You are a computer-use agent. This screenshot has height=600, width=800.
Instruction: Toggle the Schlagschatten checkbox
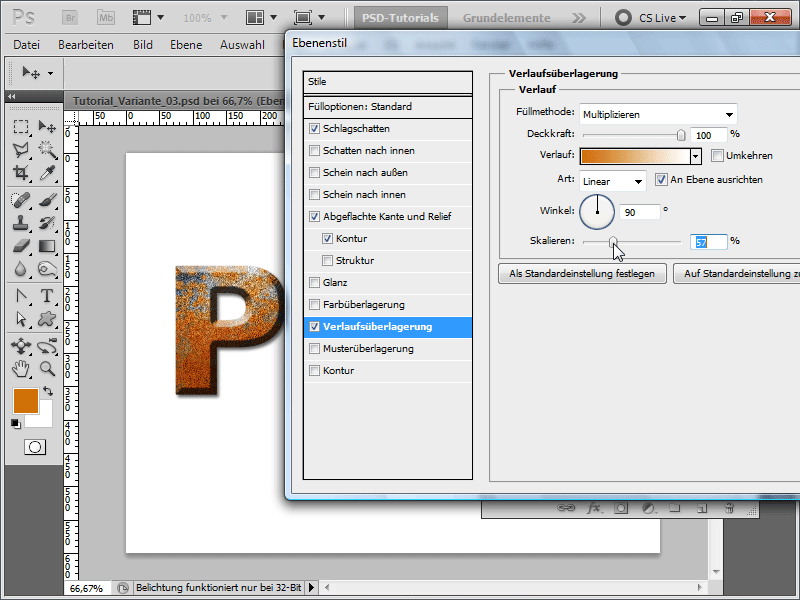click(314, 129)
